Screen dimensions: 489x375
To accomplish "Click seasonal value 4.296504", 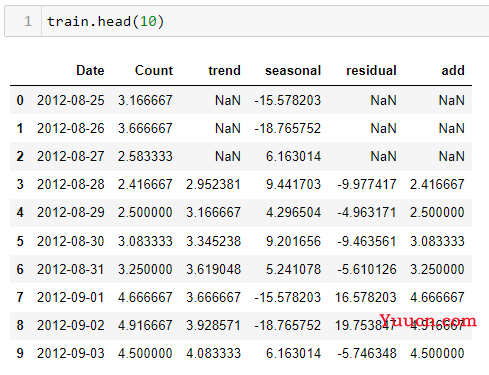I will (x=293, y=212).
